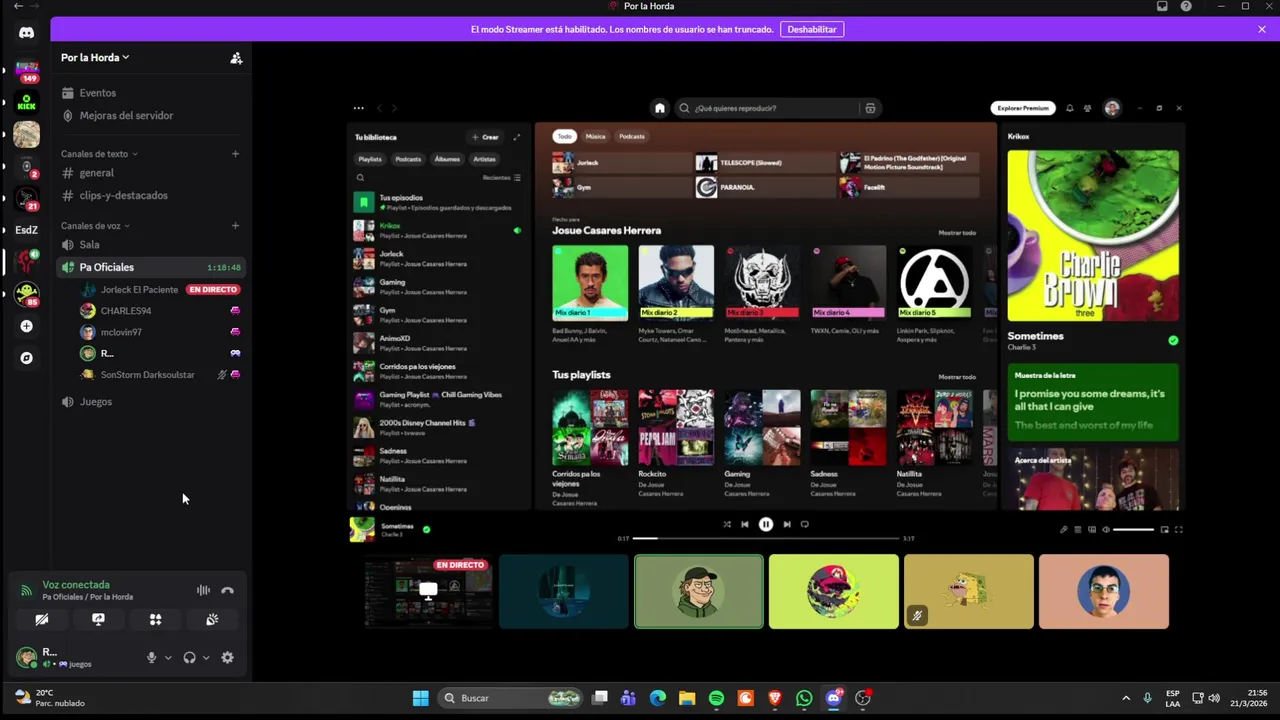This screenshot has width=1280, height=720.
Task: Go back with title bar arrow
Action: coord(18,6)
